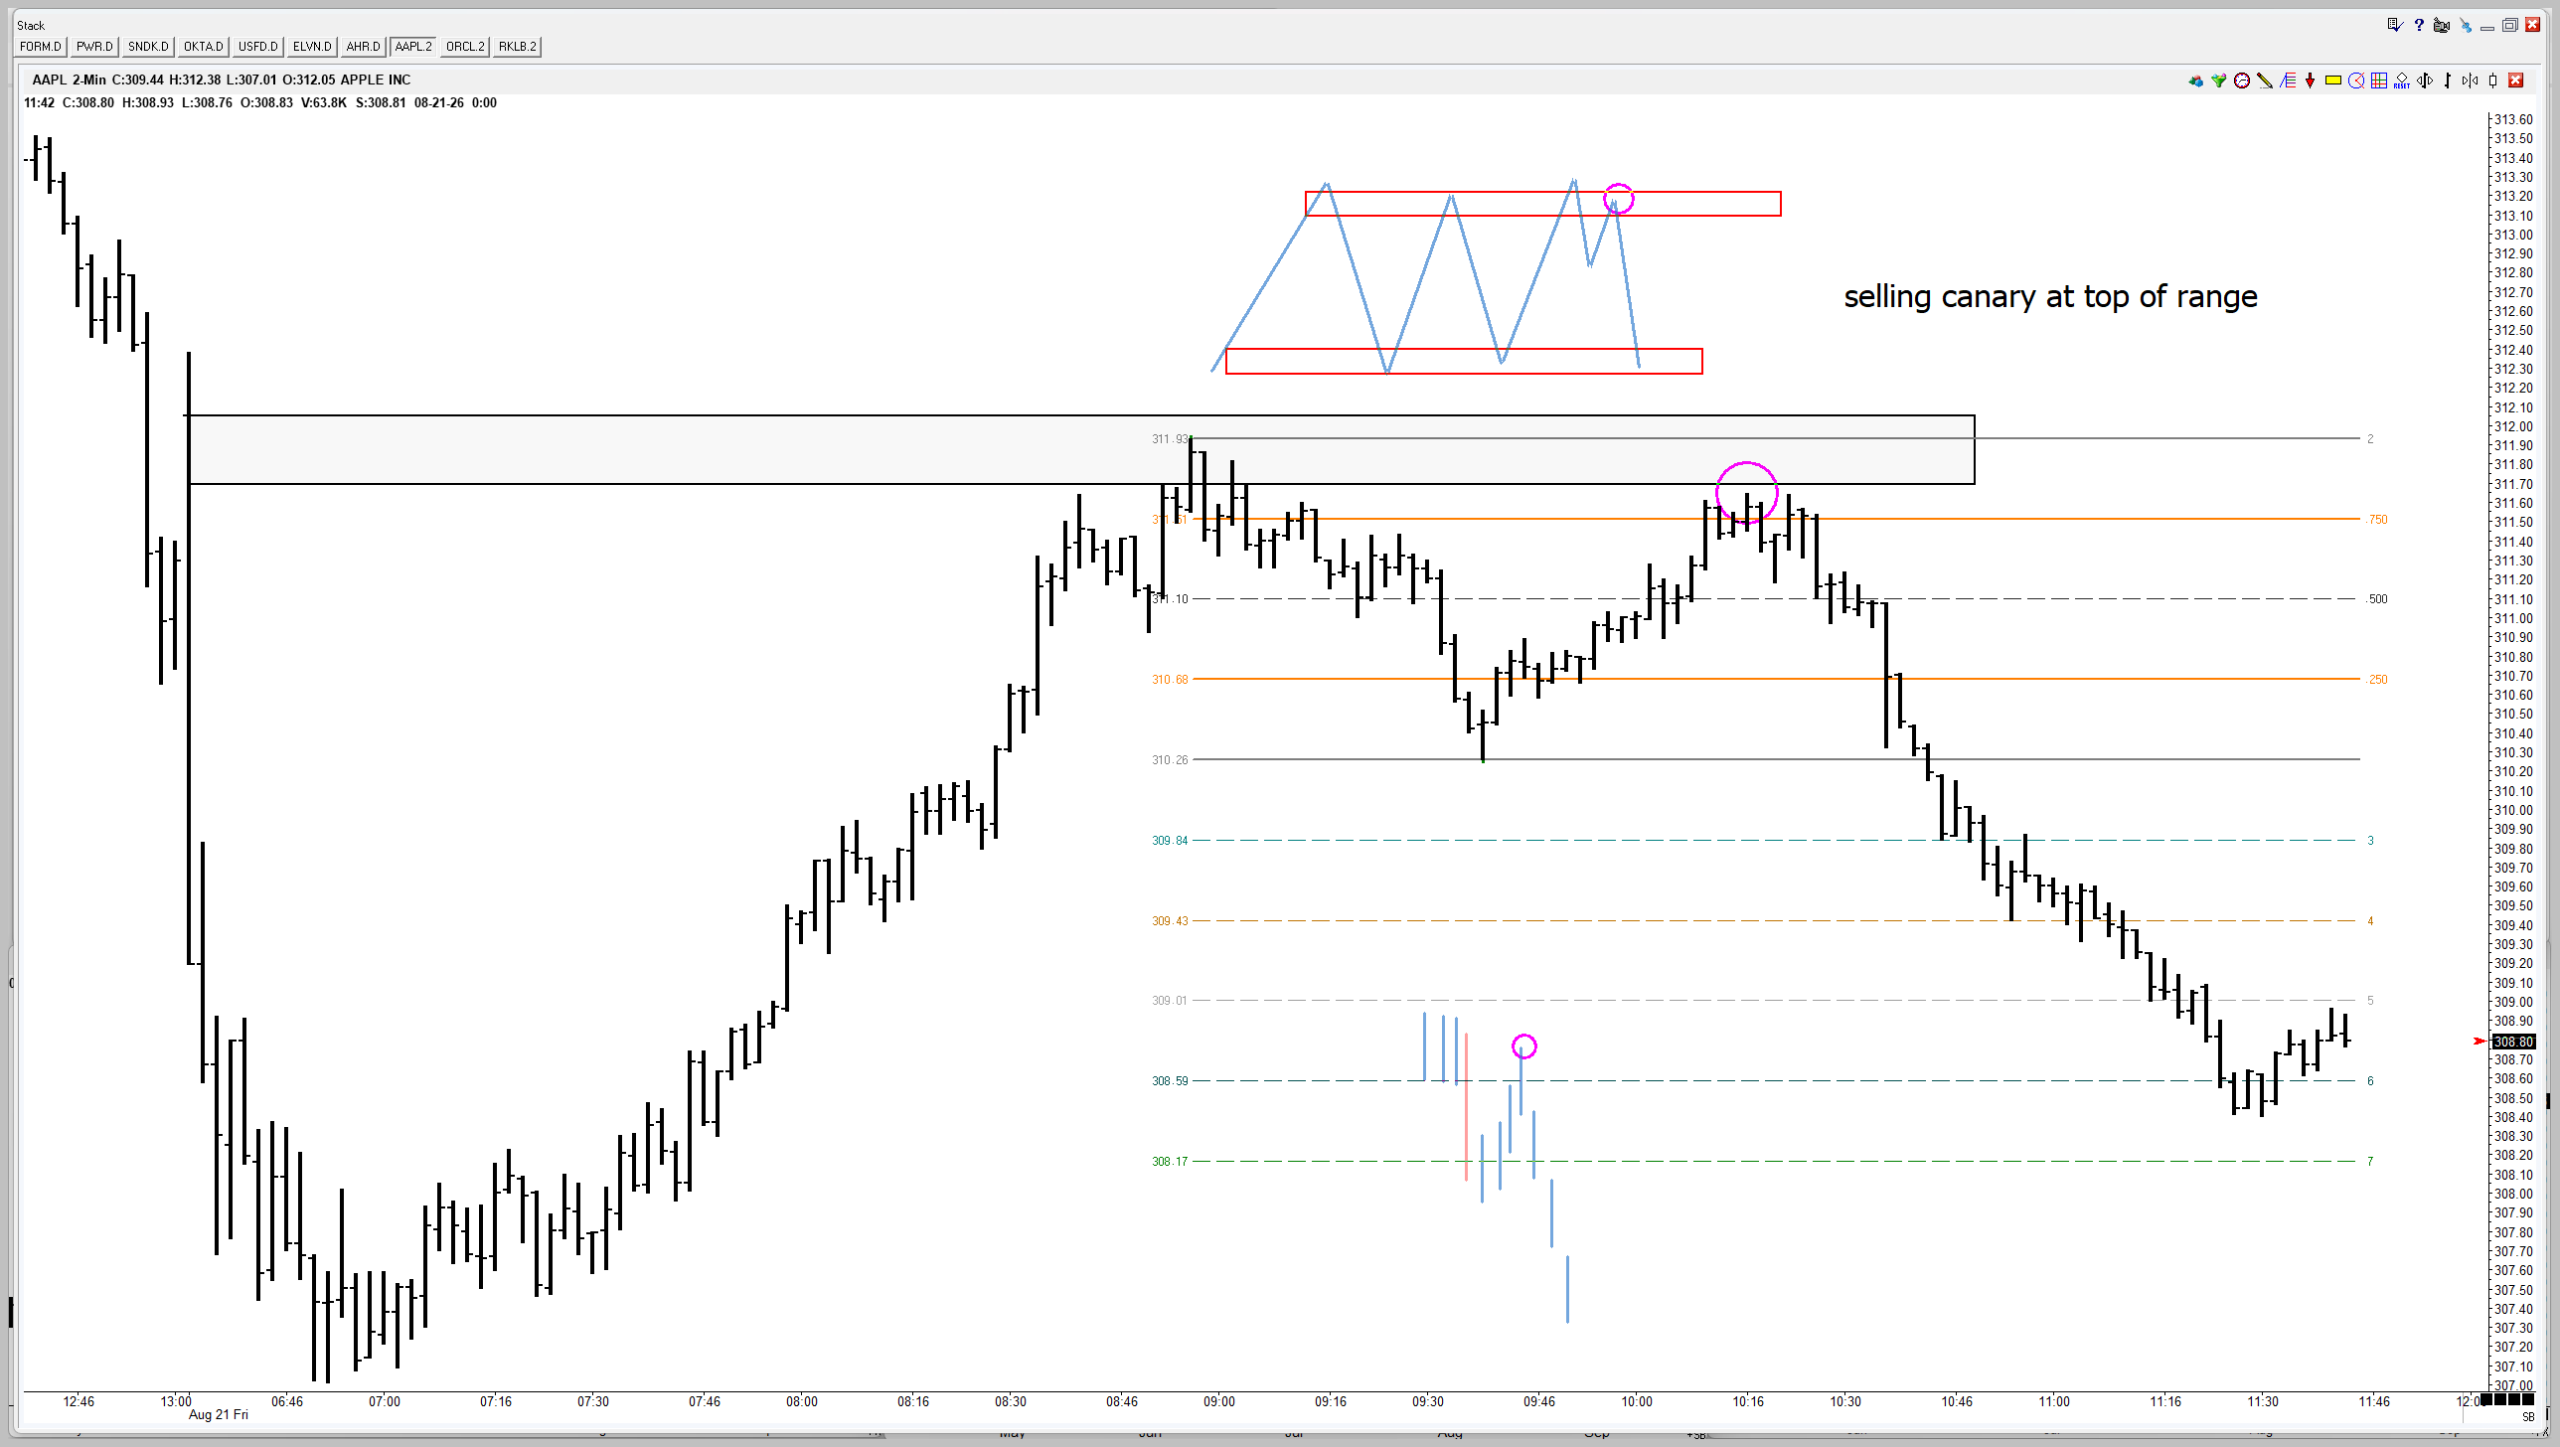2560x1447 pixels.
Task: Click the expand bar spacing arrows icon
Action: [x=2425, y=81]
